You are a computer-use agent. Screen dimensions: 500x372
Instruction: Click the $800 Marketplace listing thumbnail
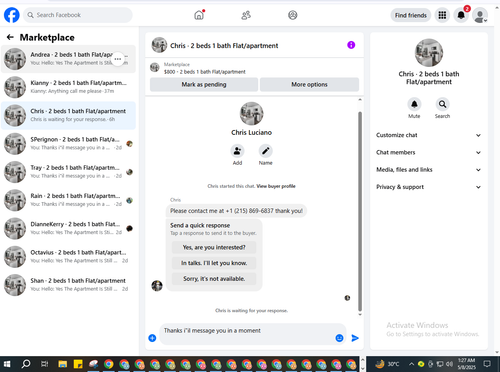[155, 68]
